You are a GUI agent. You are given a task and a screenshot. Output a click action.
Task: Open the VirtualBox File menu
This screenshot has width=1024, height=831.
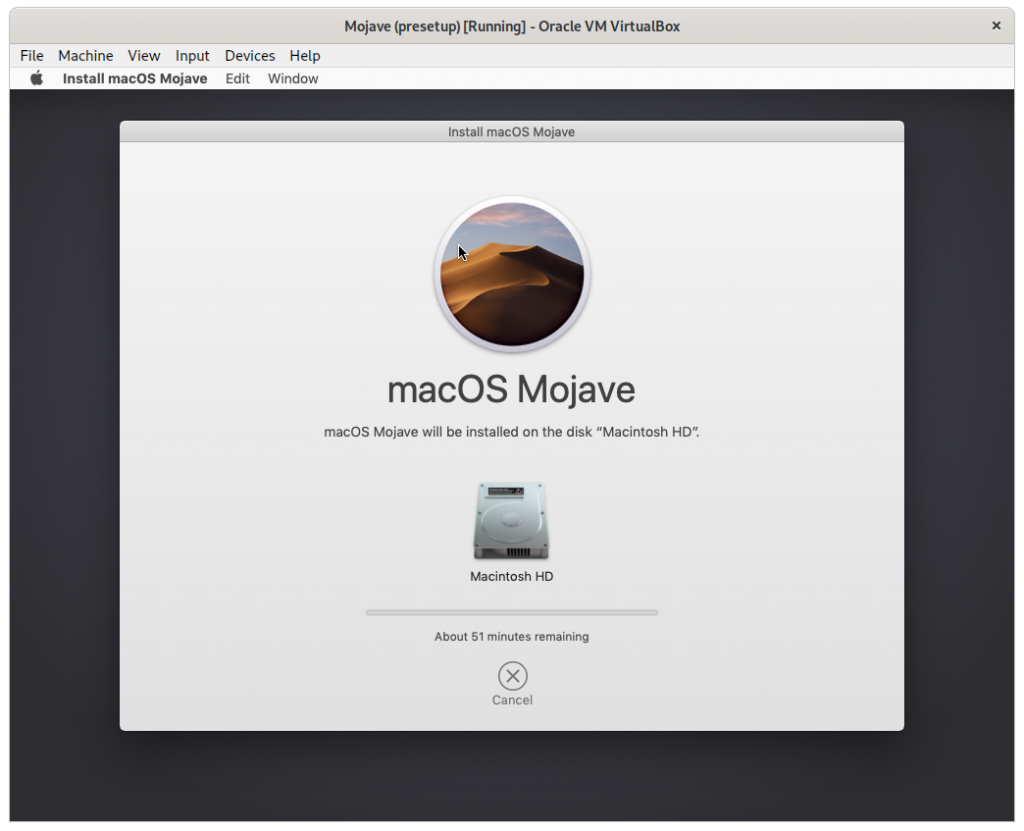click(x=32, y=56)
